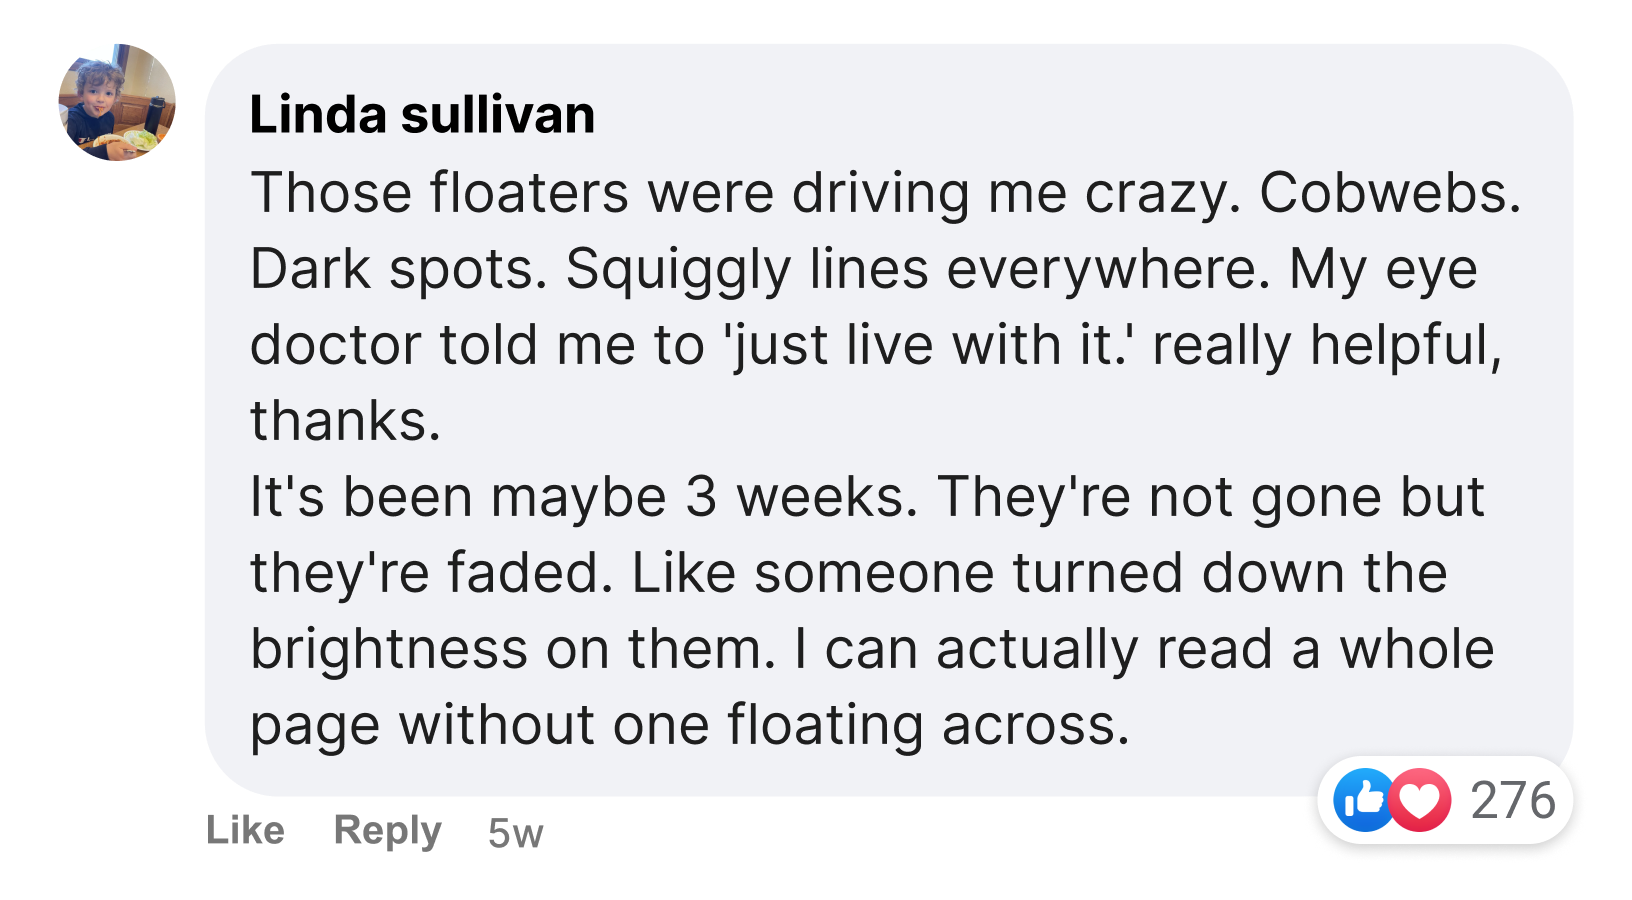Show the 276 reactions list
The image size is (1632, 900).
[x=1512, y=800]
